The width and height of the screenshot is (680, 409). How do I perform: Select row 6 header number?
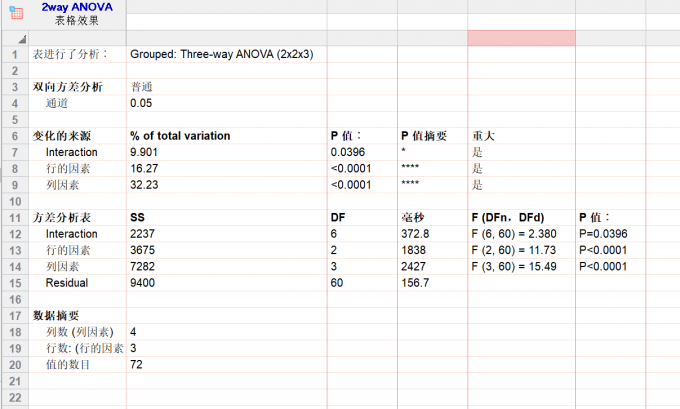pos(14,136)
